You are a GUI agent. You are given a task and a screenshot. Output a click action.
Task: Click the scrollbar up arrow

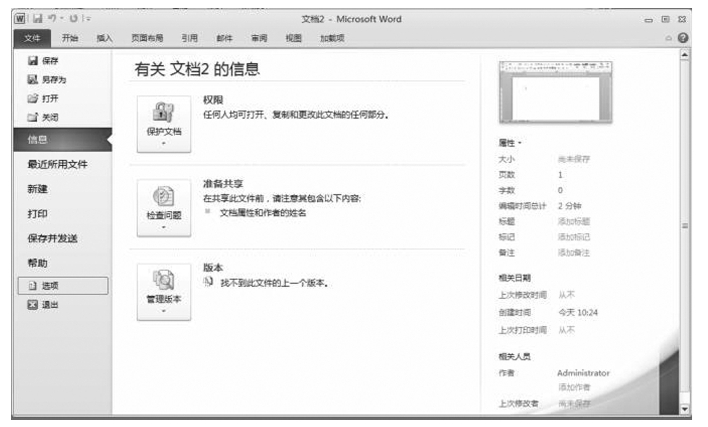685,55
